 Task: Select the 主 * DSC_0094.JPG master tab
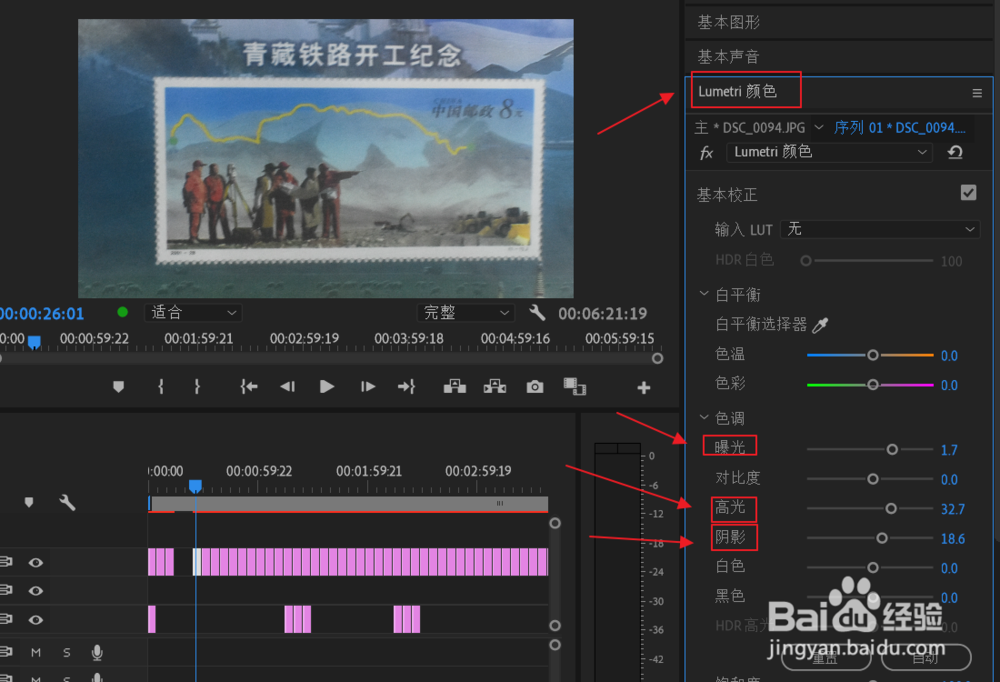coord(750,128)
